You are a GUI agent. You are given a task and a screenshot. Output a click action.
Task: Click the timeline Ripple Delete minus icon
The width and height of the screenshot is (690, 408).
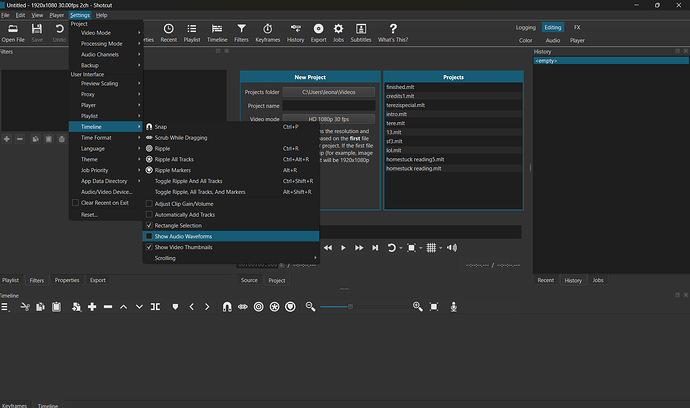[108, 307]
